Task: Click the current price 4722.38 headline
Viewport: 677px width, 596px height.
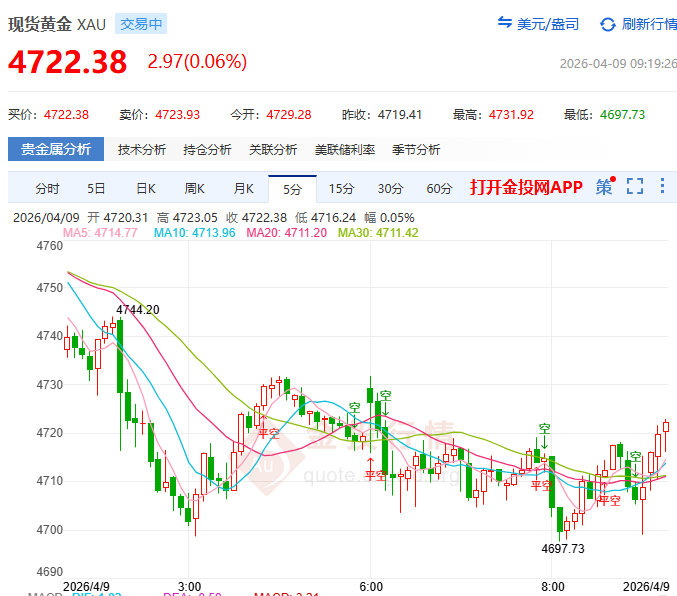Action: click(67, 62)
